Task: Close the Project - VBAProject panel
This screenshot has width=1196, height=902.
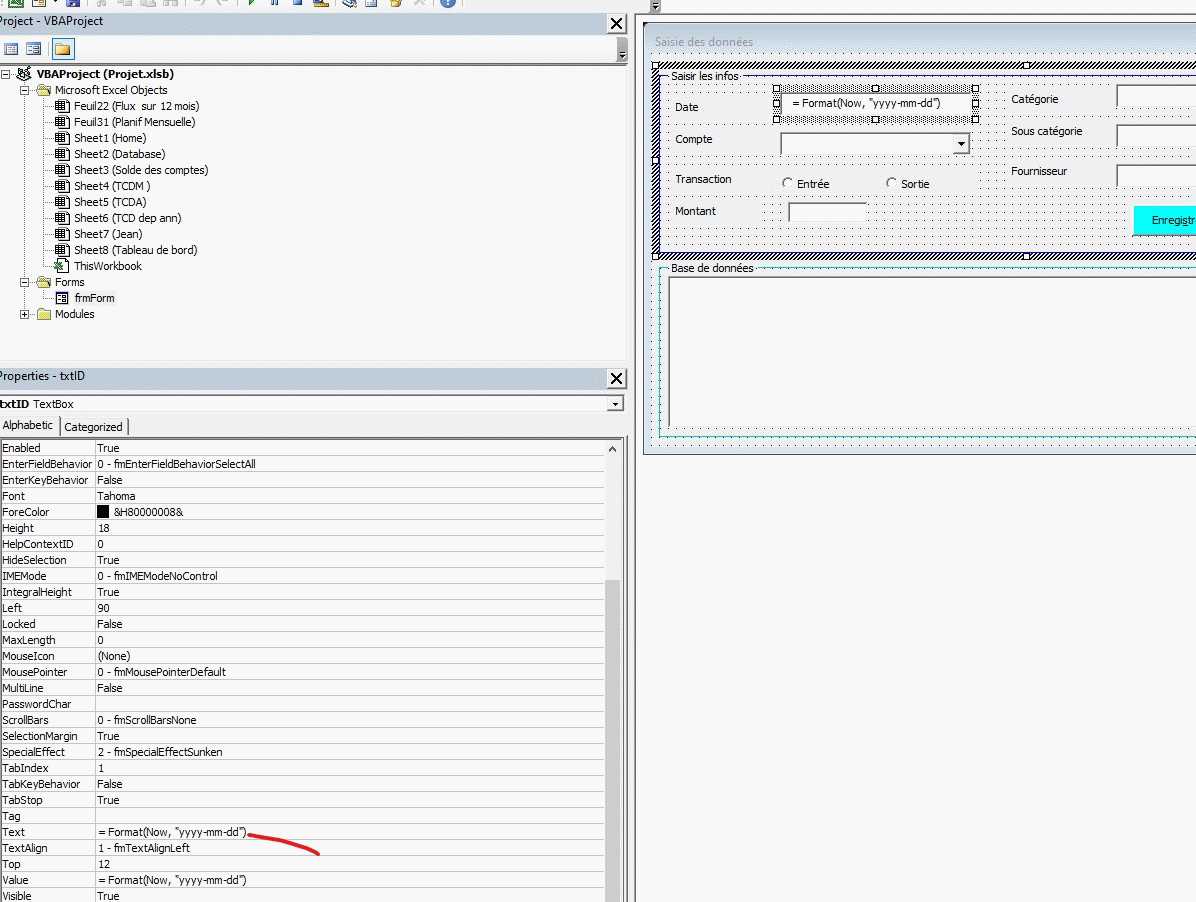Action: [616, 23]
